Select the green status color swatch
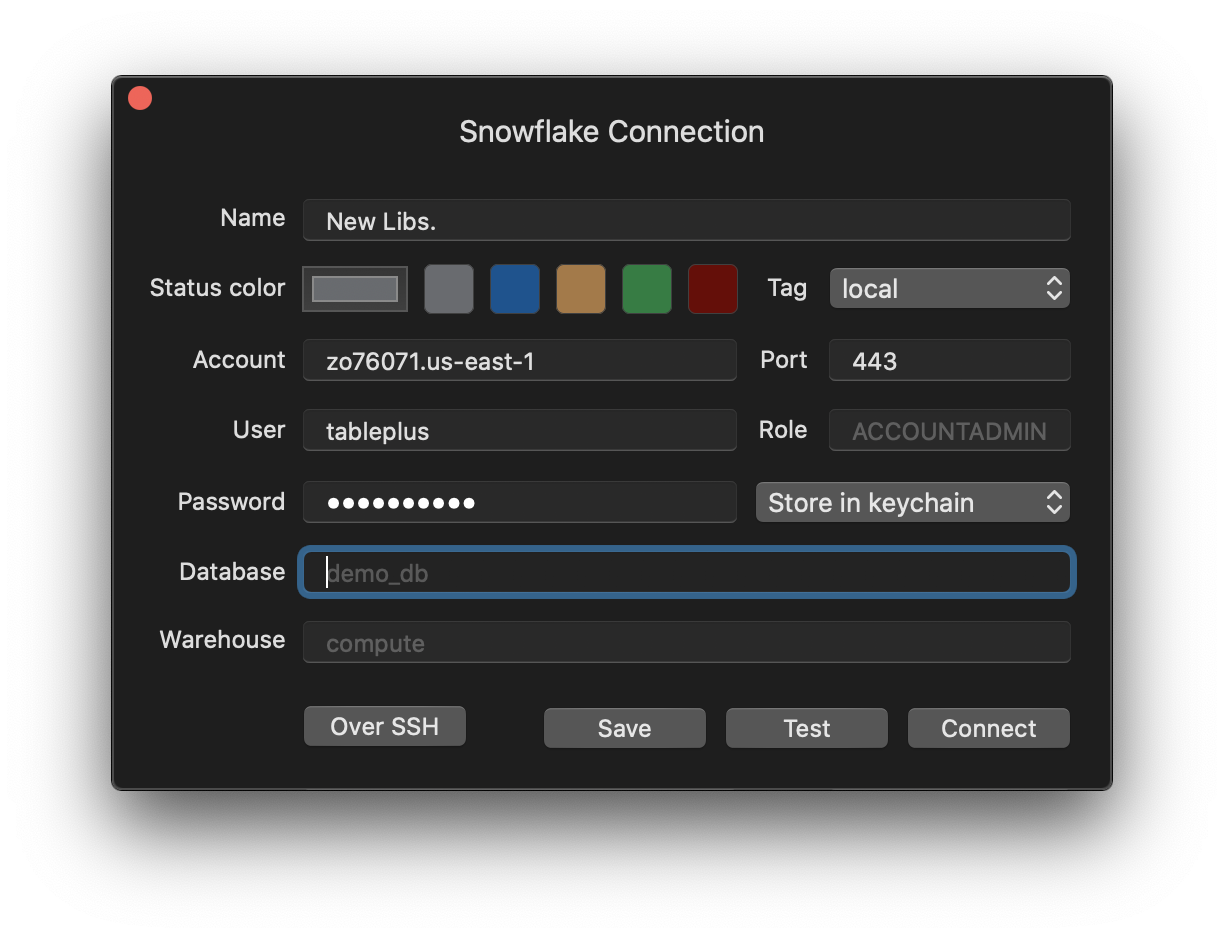The width and height of the screenshot is (1224, 938). [x=646, y=288]
